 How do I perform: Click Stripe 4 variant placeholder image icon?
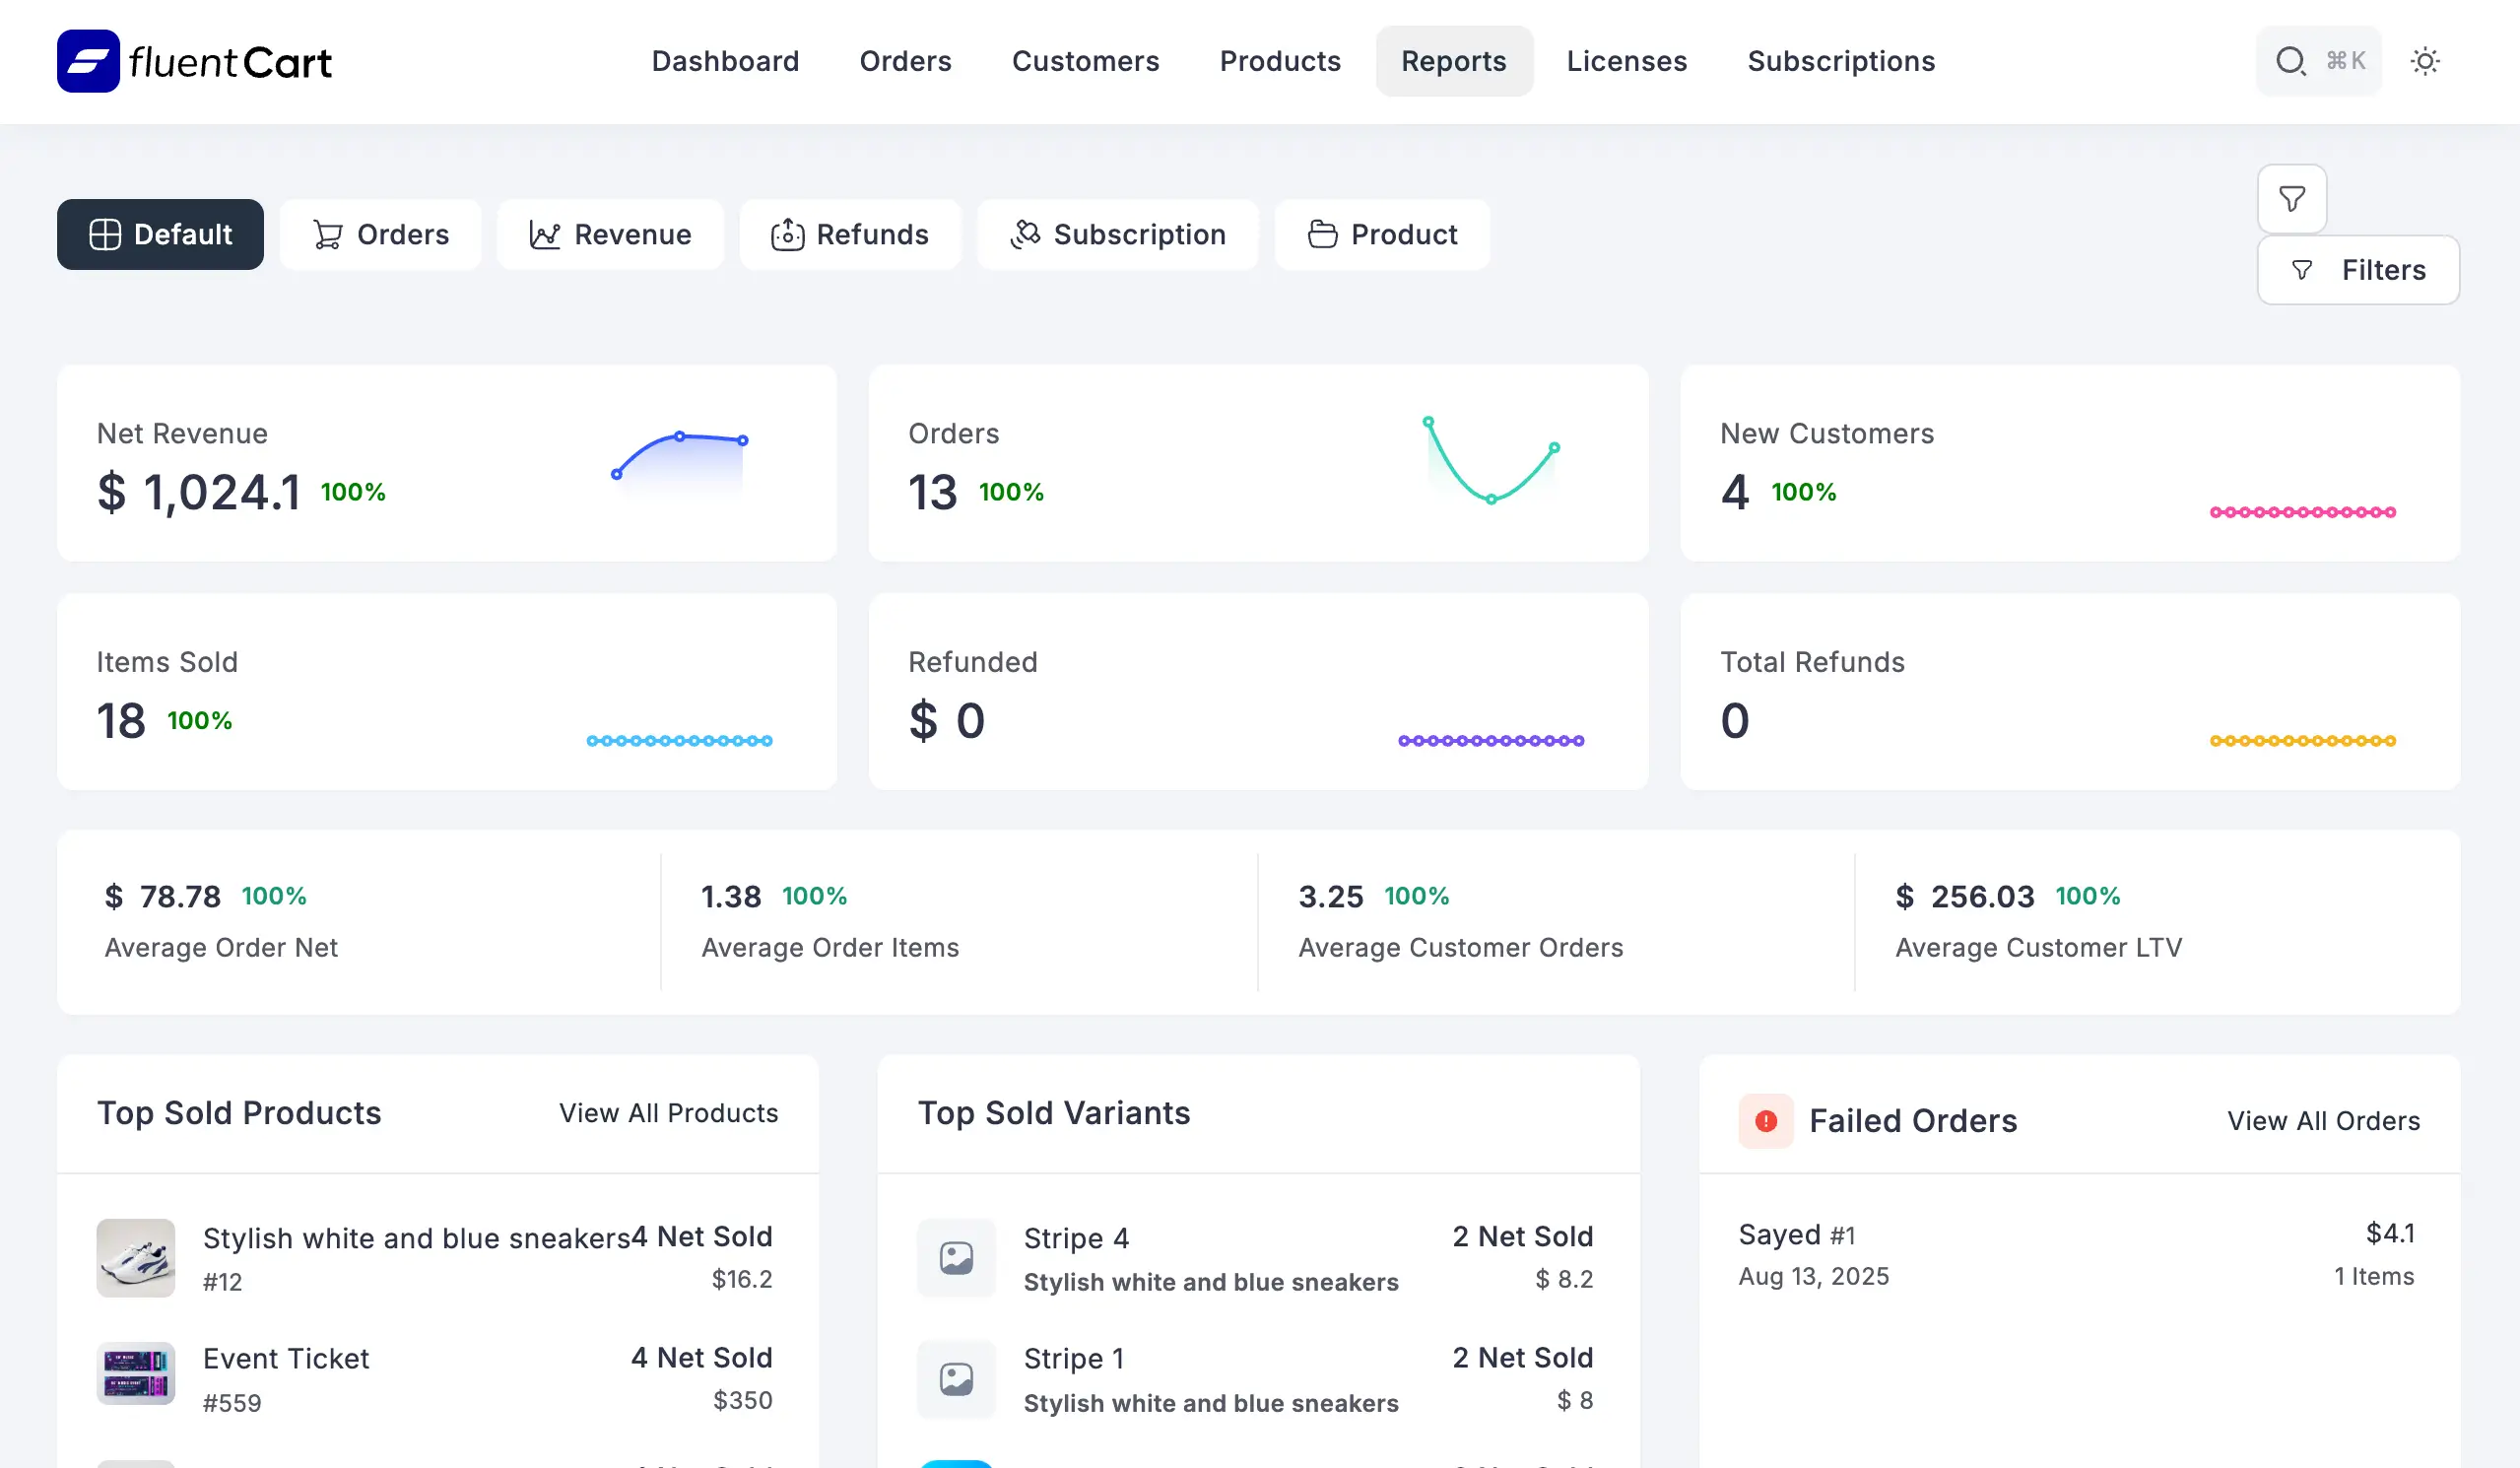[956, 1258]
